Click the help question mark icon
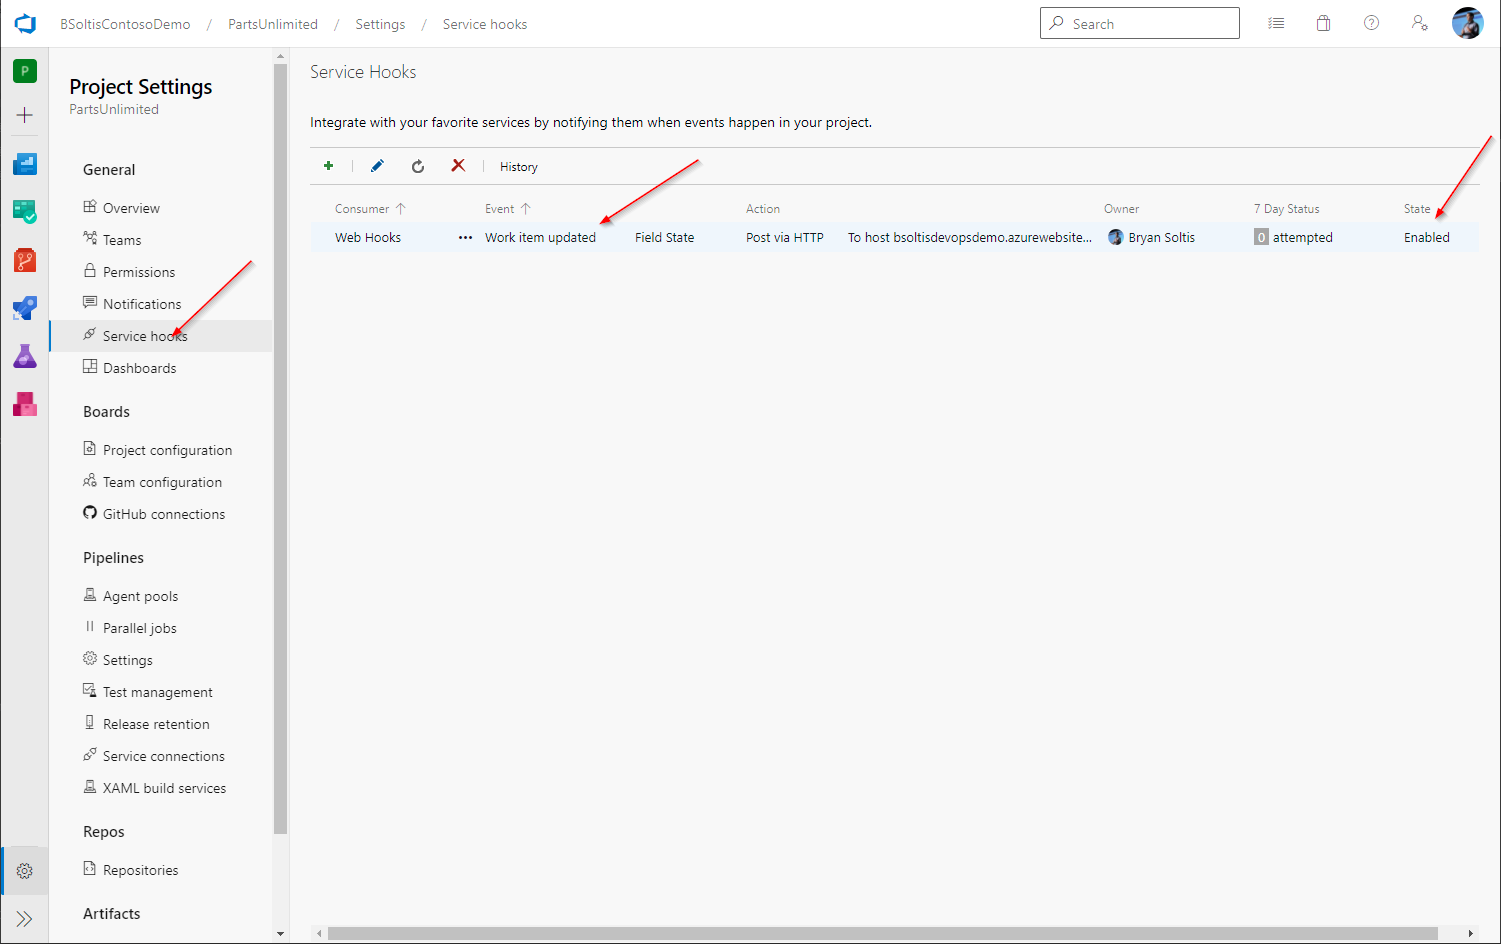1501x944 pixels. [x=1371, y=23]
